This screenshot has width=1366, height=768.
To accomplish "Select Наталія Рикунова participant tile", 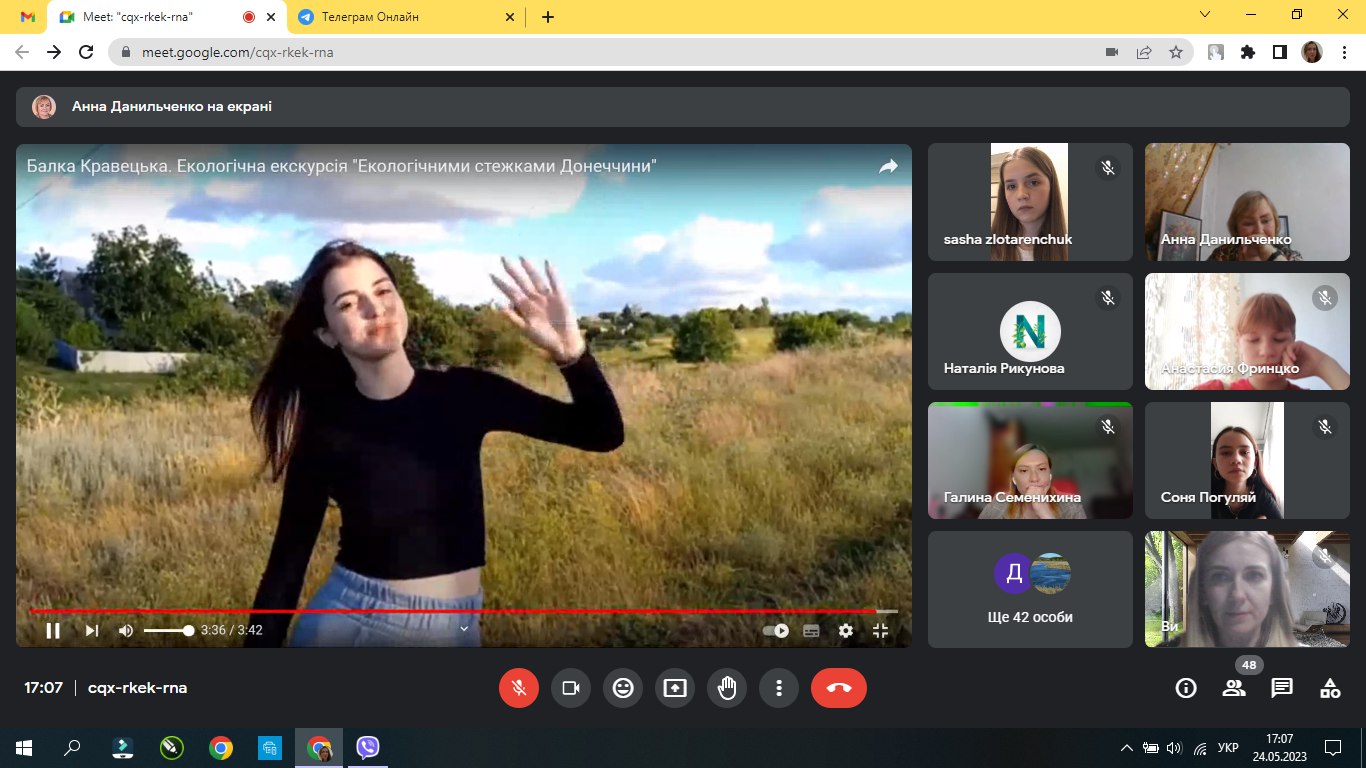I will (x=1030, y=331).
